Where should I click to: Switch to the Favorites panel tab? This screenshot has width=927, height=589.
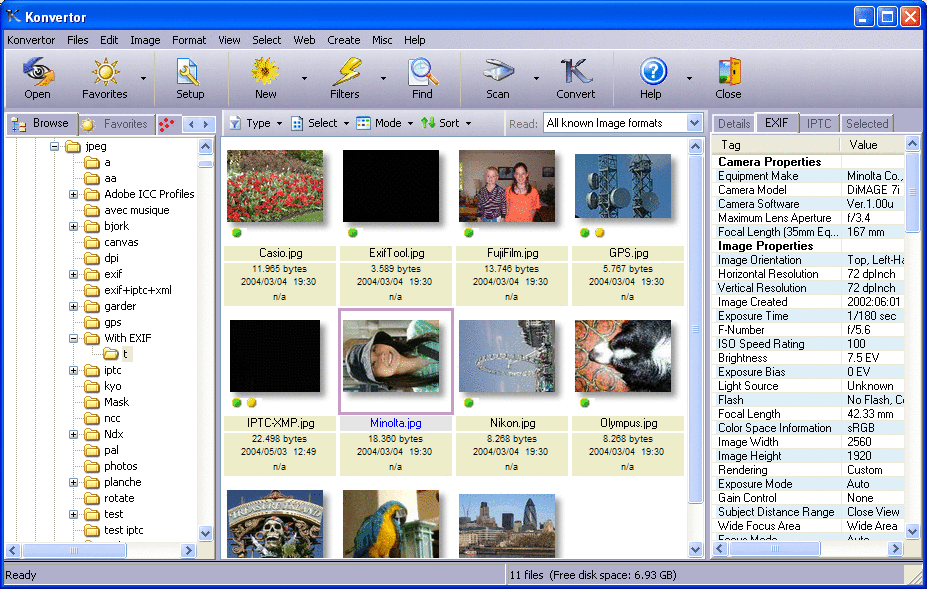pos(114,124)
